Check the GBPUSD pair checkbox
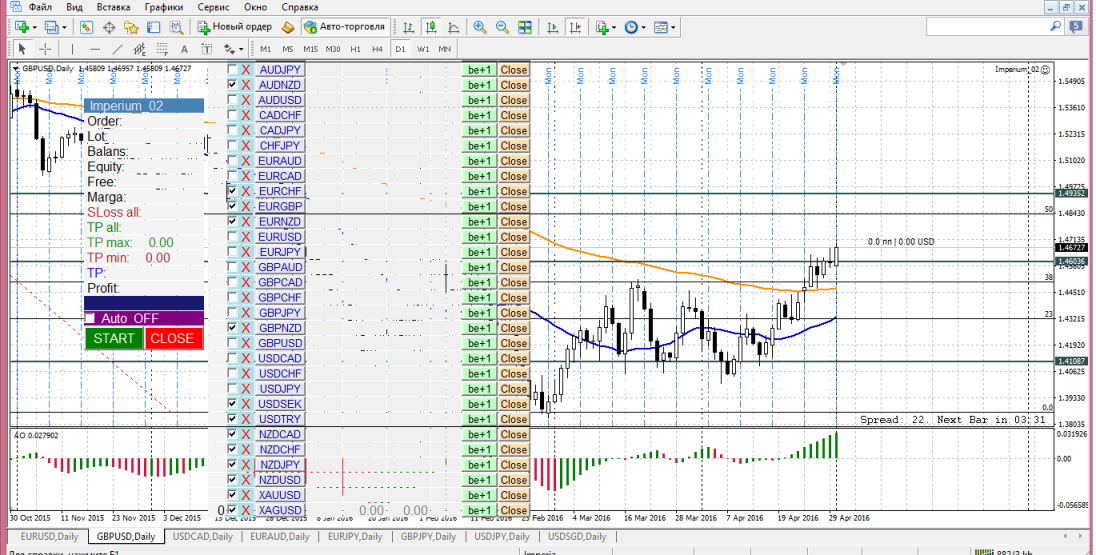This screenshot has height=555, width=1096. pos(233,343)
